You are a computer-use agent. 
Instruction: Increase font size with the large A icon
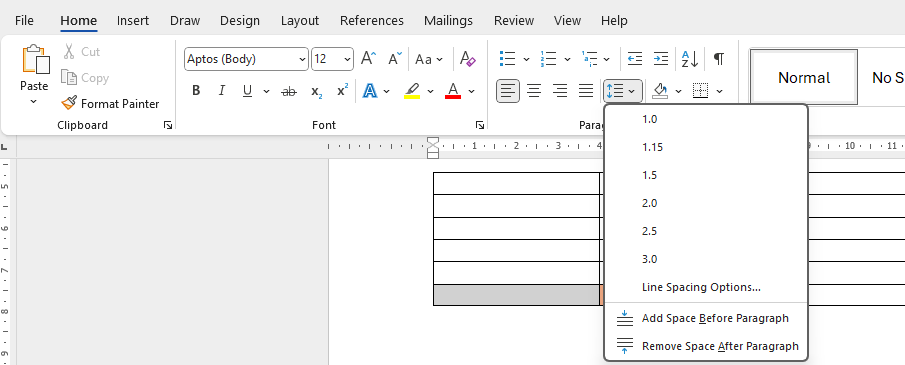[368, 59]
